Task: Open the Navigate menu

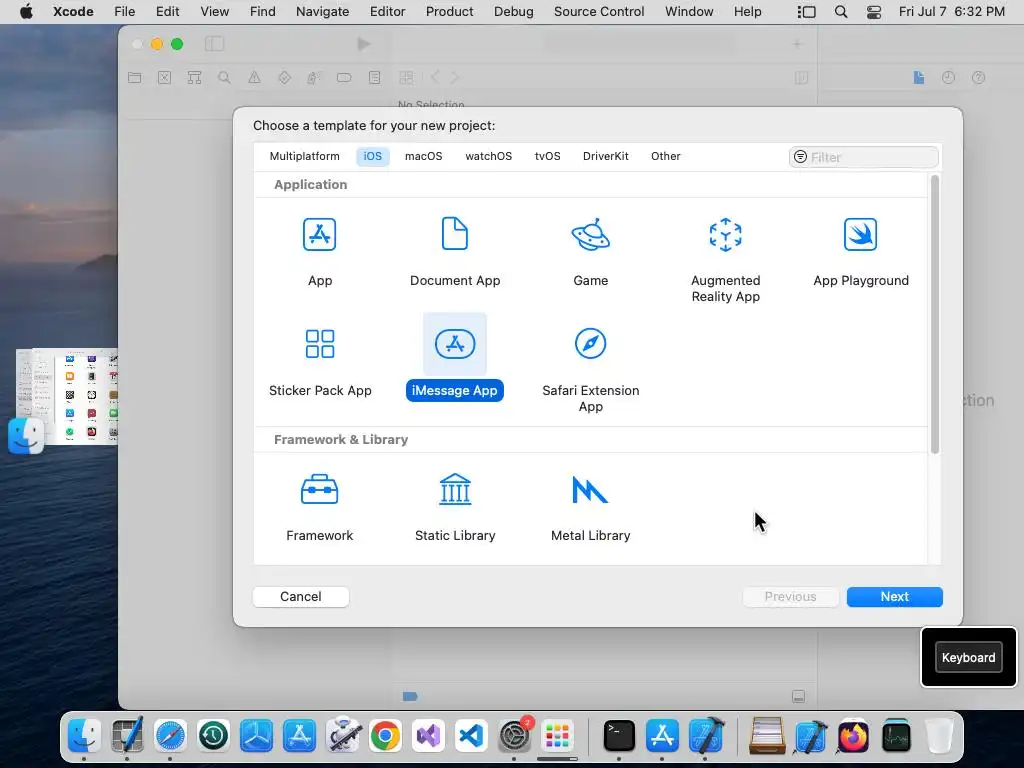Action: 322,12
